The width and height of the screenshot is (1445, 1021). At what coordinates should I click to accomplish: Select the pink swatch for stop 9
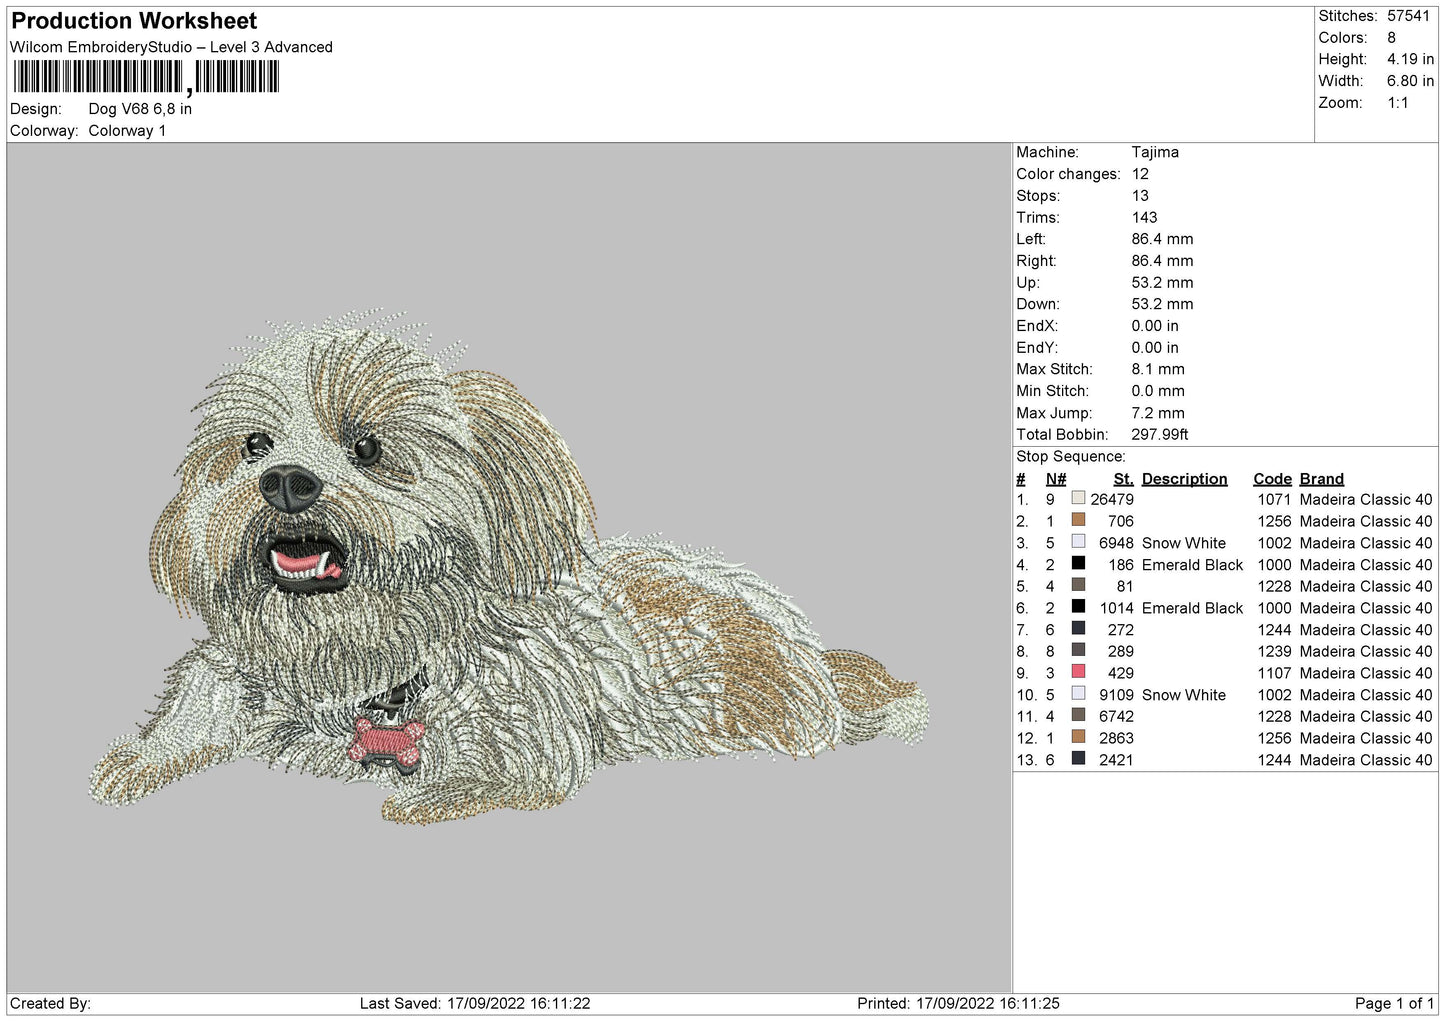[1078, 672]
